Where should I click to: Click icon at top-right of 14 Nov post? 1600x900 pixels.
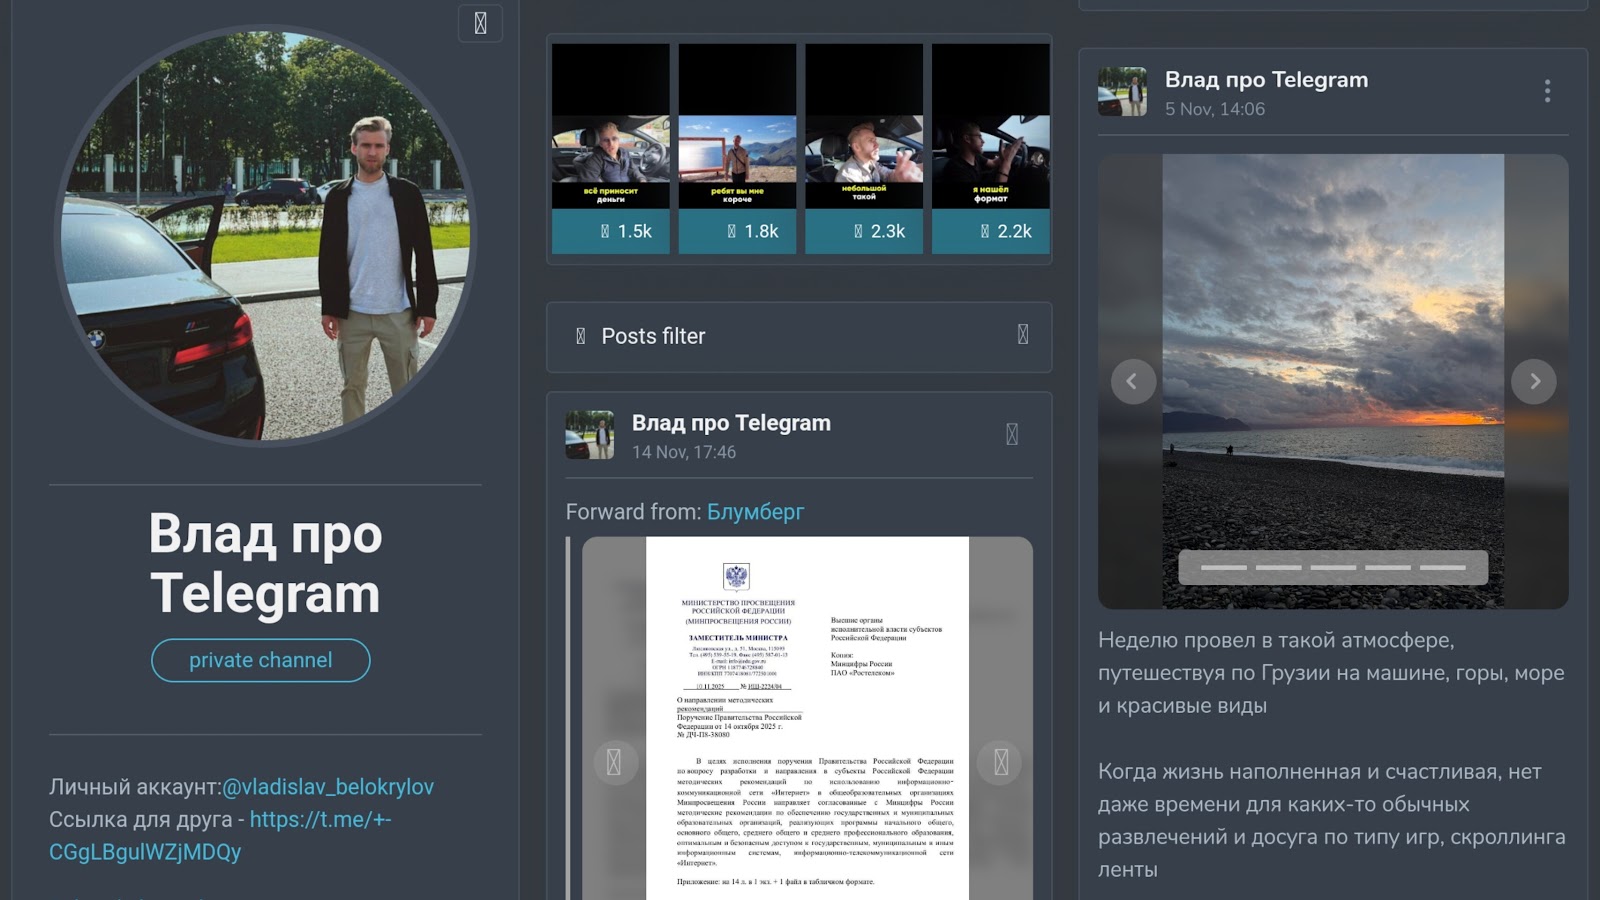coord(1012,434)
